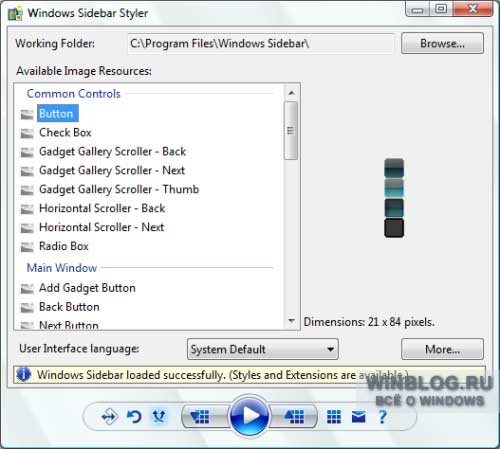
Task: Click the list scrollbar down arrow
Action: (291, 321)
